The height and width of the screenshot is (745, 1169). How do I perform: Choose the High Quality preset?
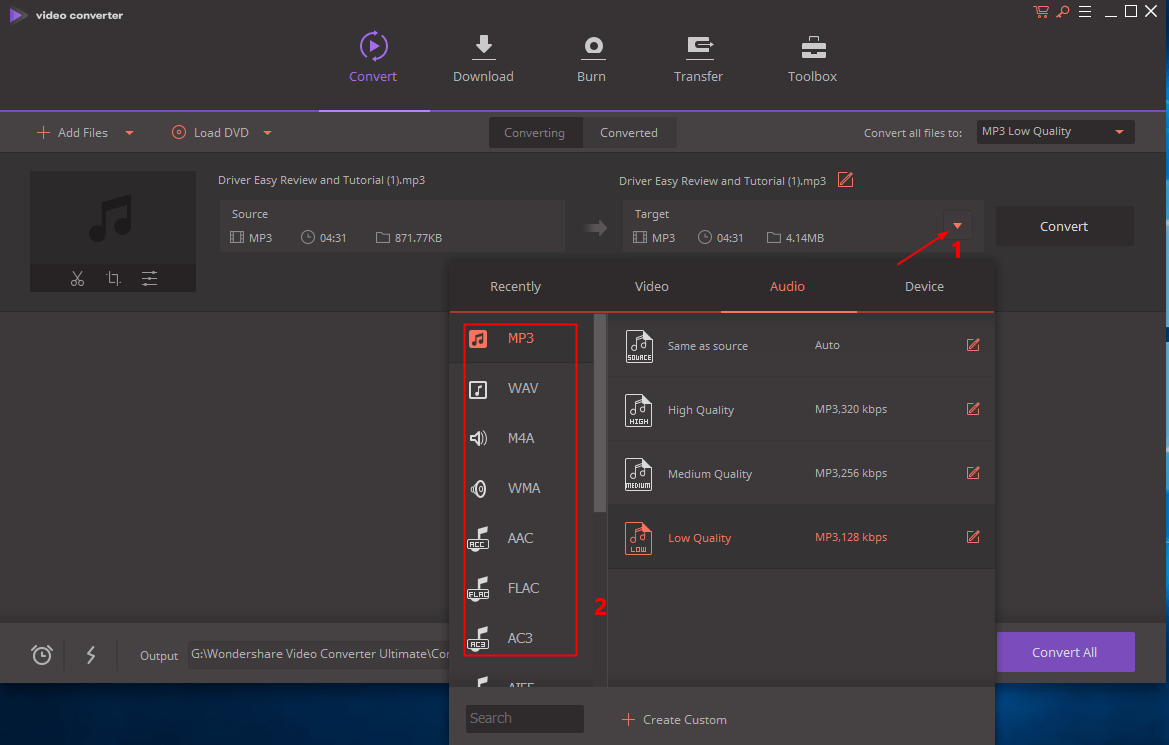pyautogui.click(x=801, y=409)
